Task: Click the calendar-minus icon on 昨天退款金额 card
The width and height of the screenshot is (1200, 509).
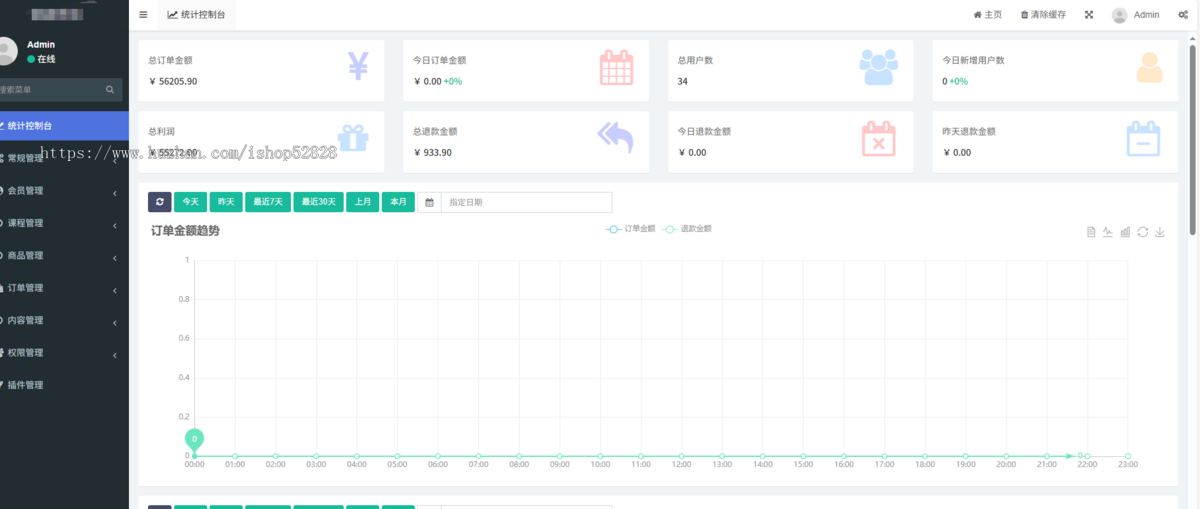Action: pyautogui.click(x=1143, y=139)
